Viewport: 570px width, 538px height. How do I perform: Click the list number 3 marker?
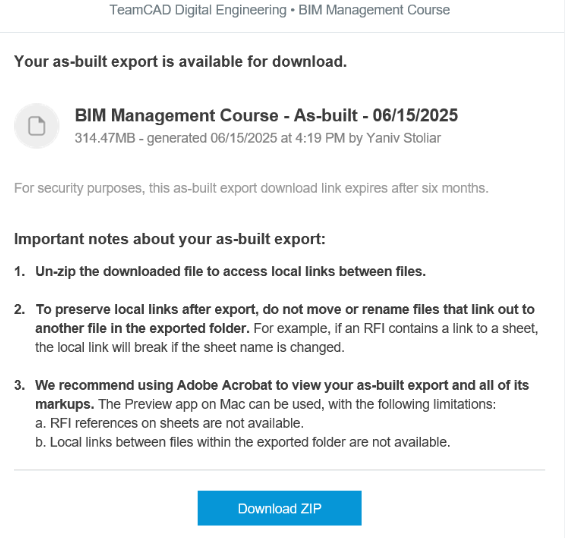click(x=20, y=385)
